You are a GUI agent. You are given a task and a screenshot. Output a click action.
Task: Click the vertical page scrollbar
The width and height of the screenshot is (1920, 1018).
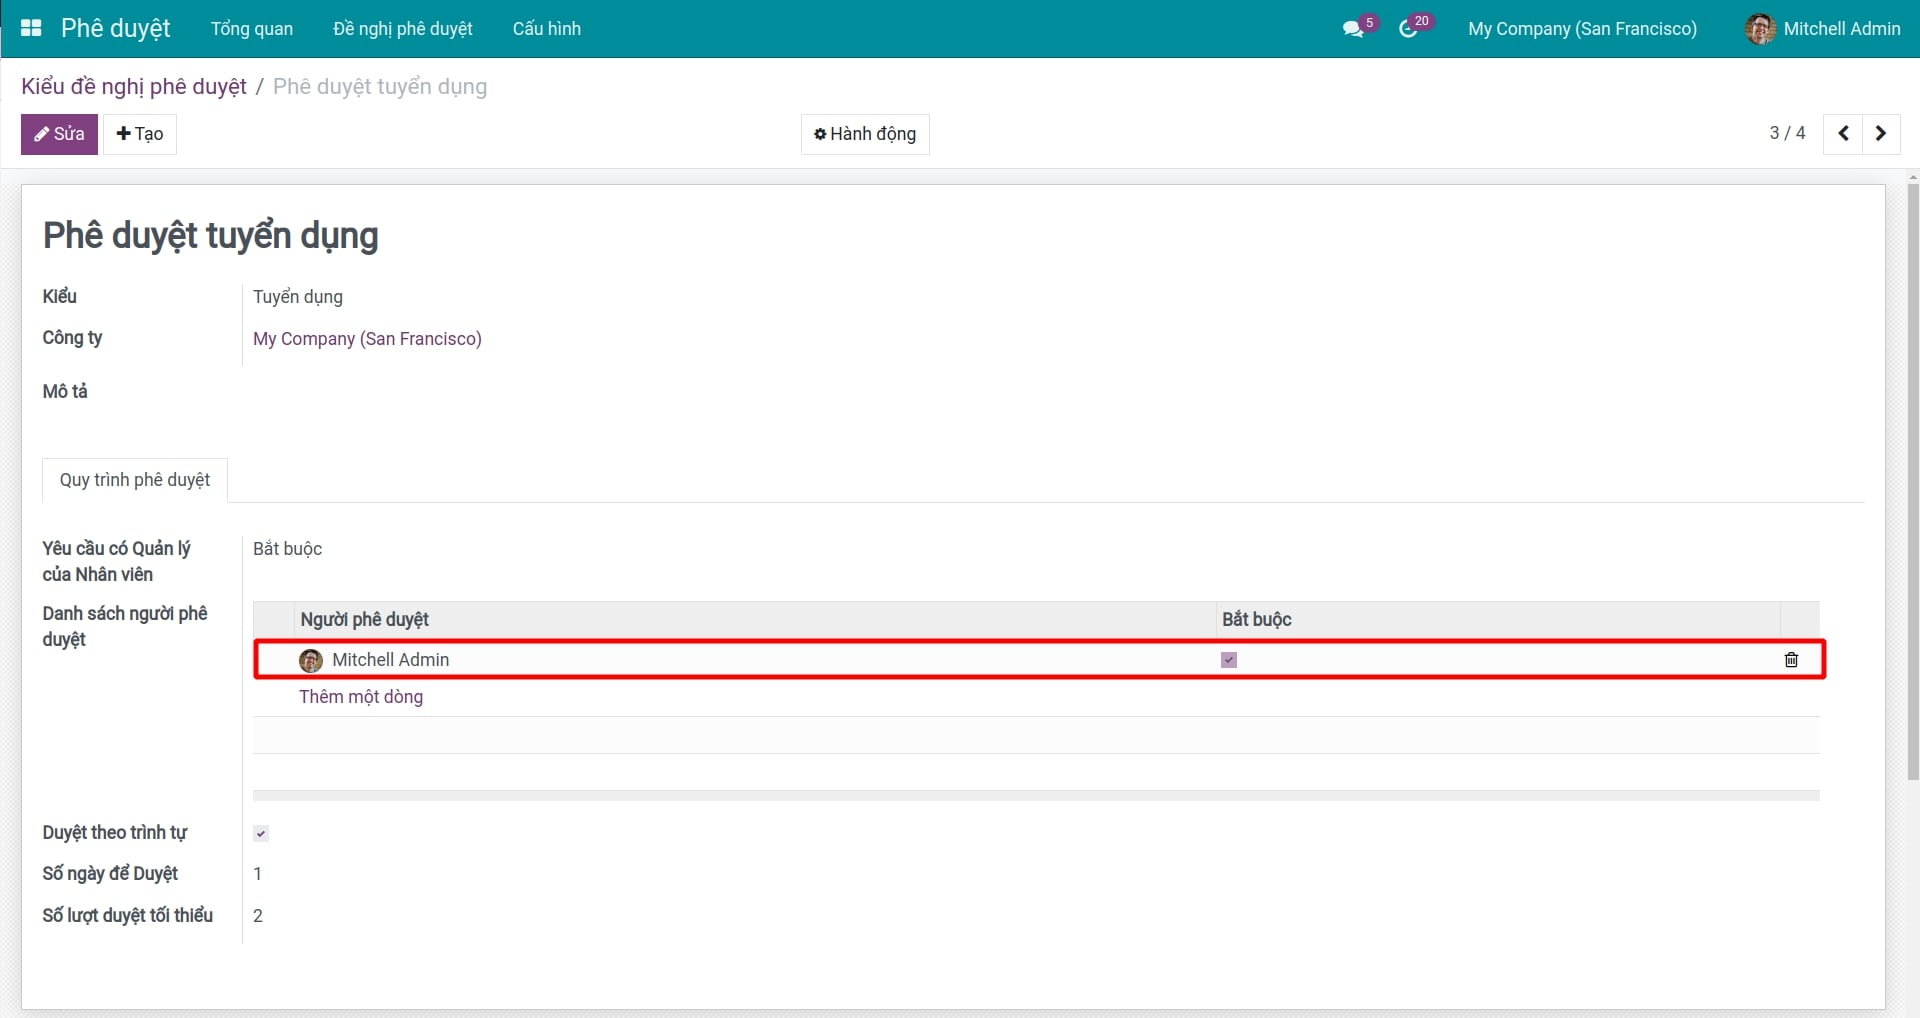click(1912, 480)
